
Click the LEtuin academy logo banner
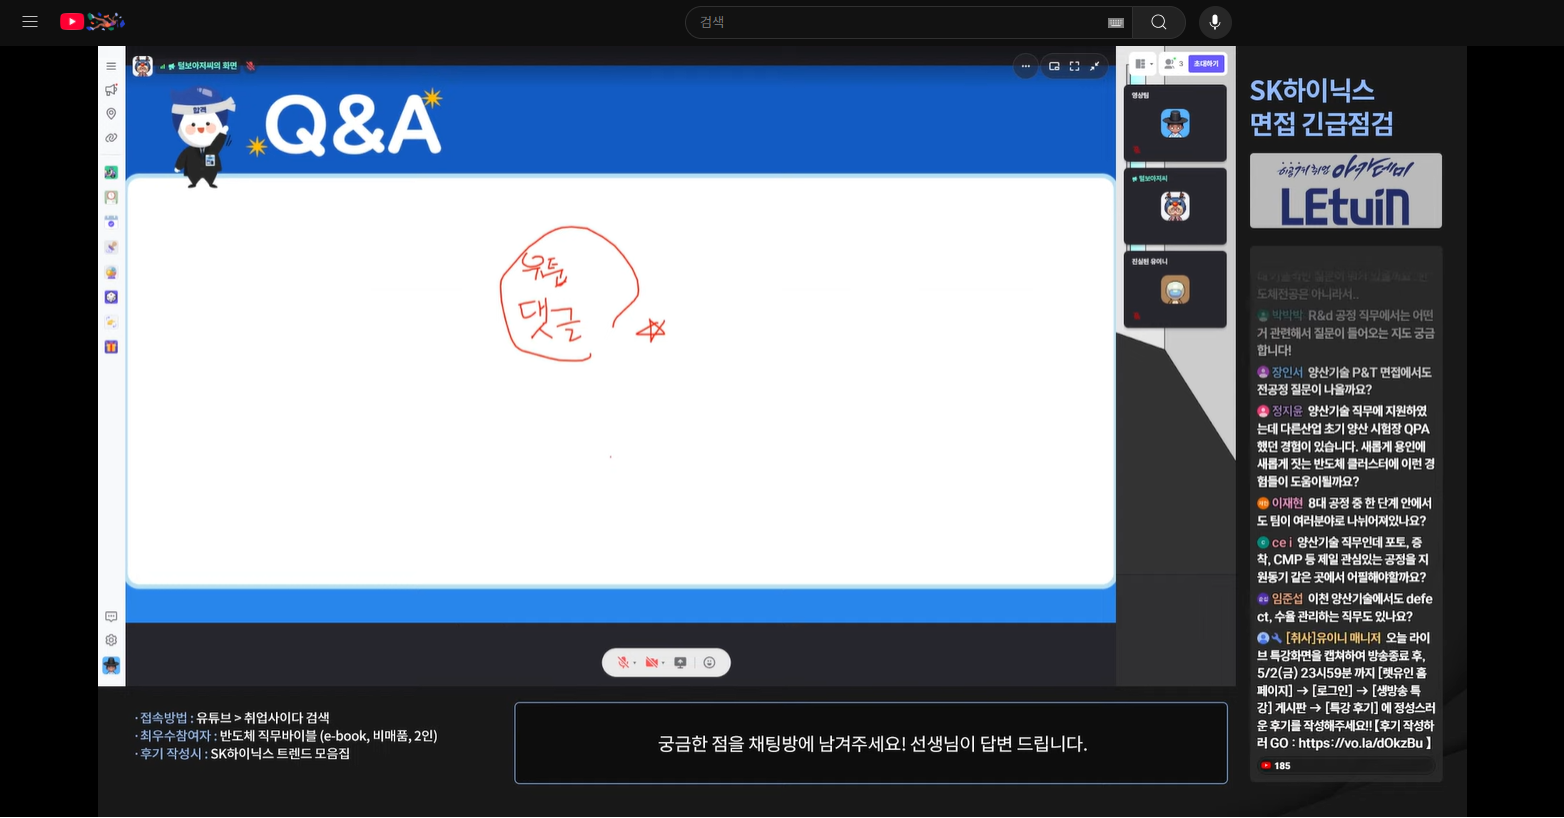(x=1346, y=191)
